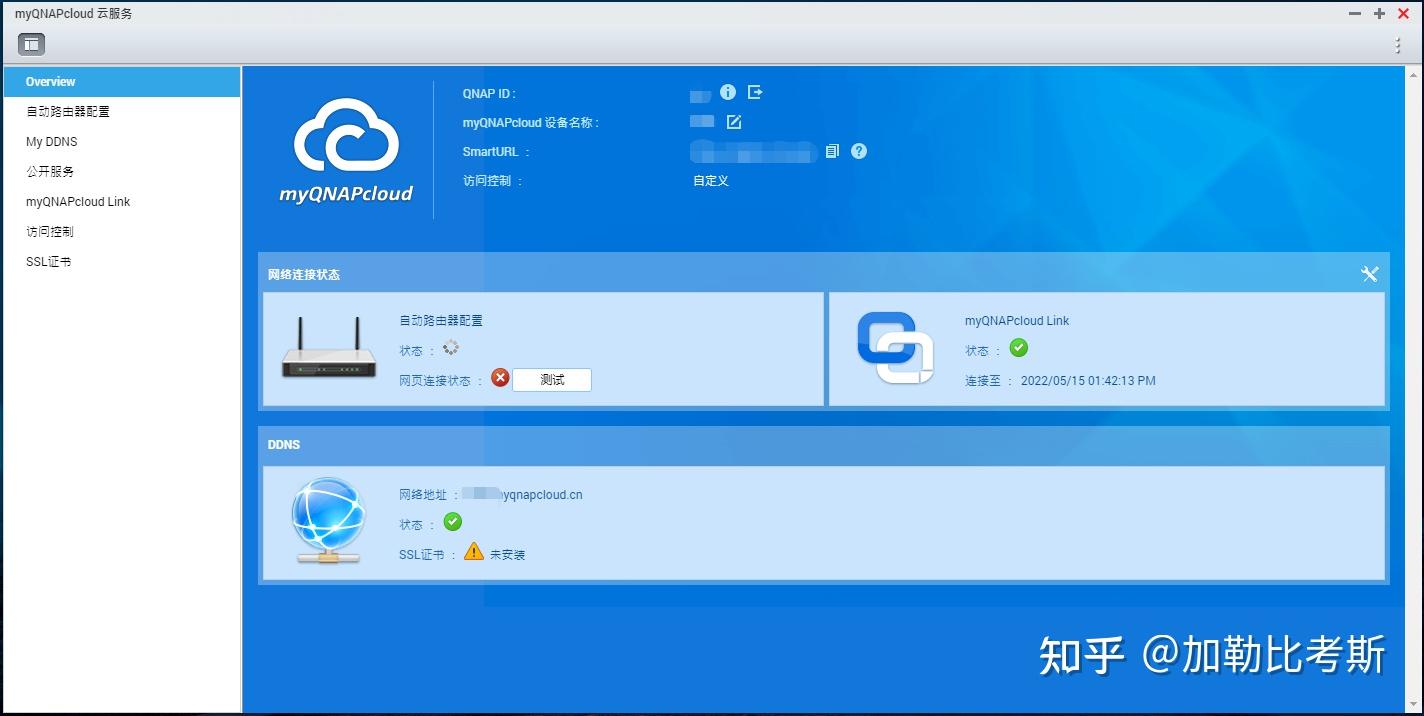Viewport: 1424px width, 716px height.
Task: Edit the myQNAPcloud device name via pencil icon
Action: pyautogui.click(x=734, y=121)
